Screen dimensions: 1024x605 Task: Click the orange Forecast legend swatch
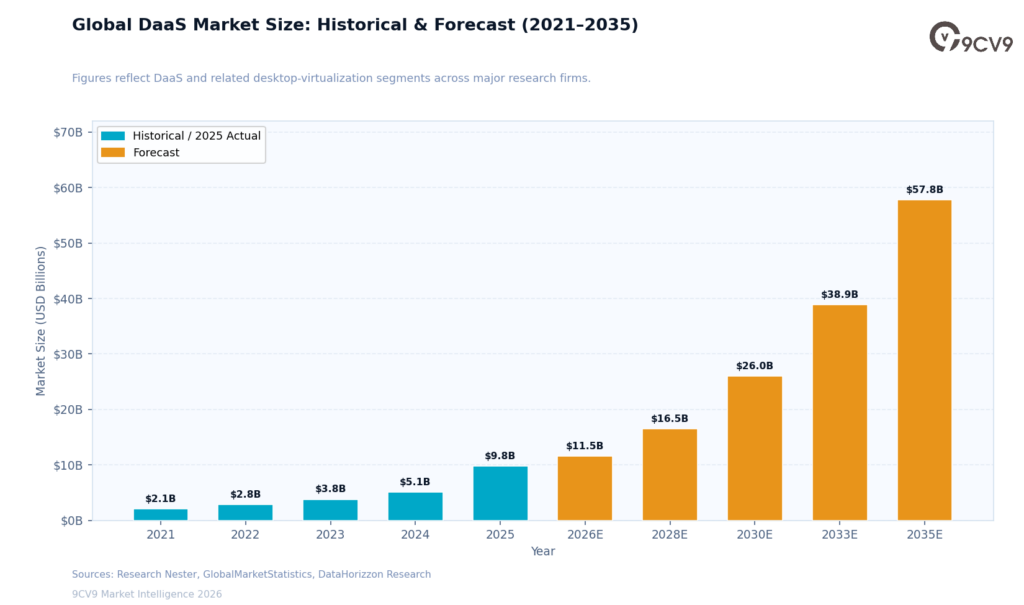[x=113, y=152]
